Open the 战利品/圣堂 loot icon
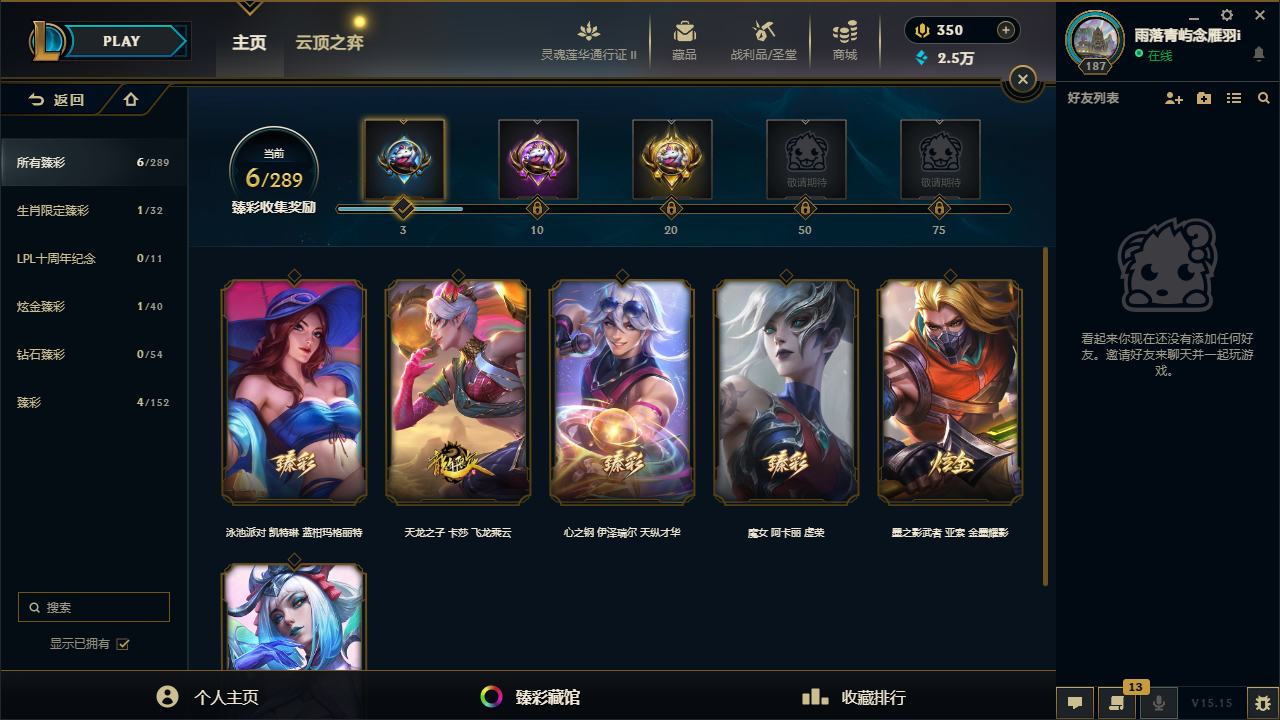This screenshot has height=720, width=1280. tap(764, 31)
